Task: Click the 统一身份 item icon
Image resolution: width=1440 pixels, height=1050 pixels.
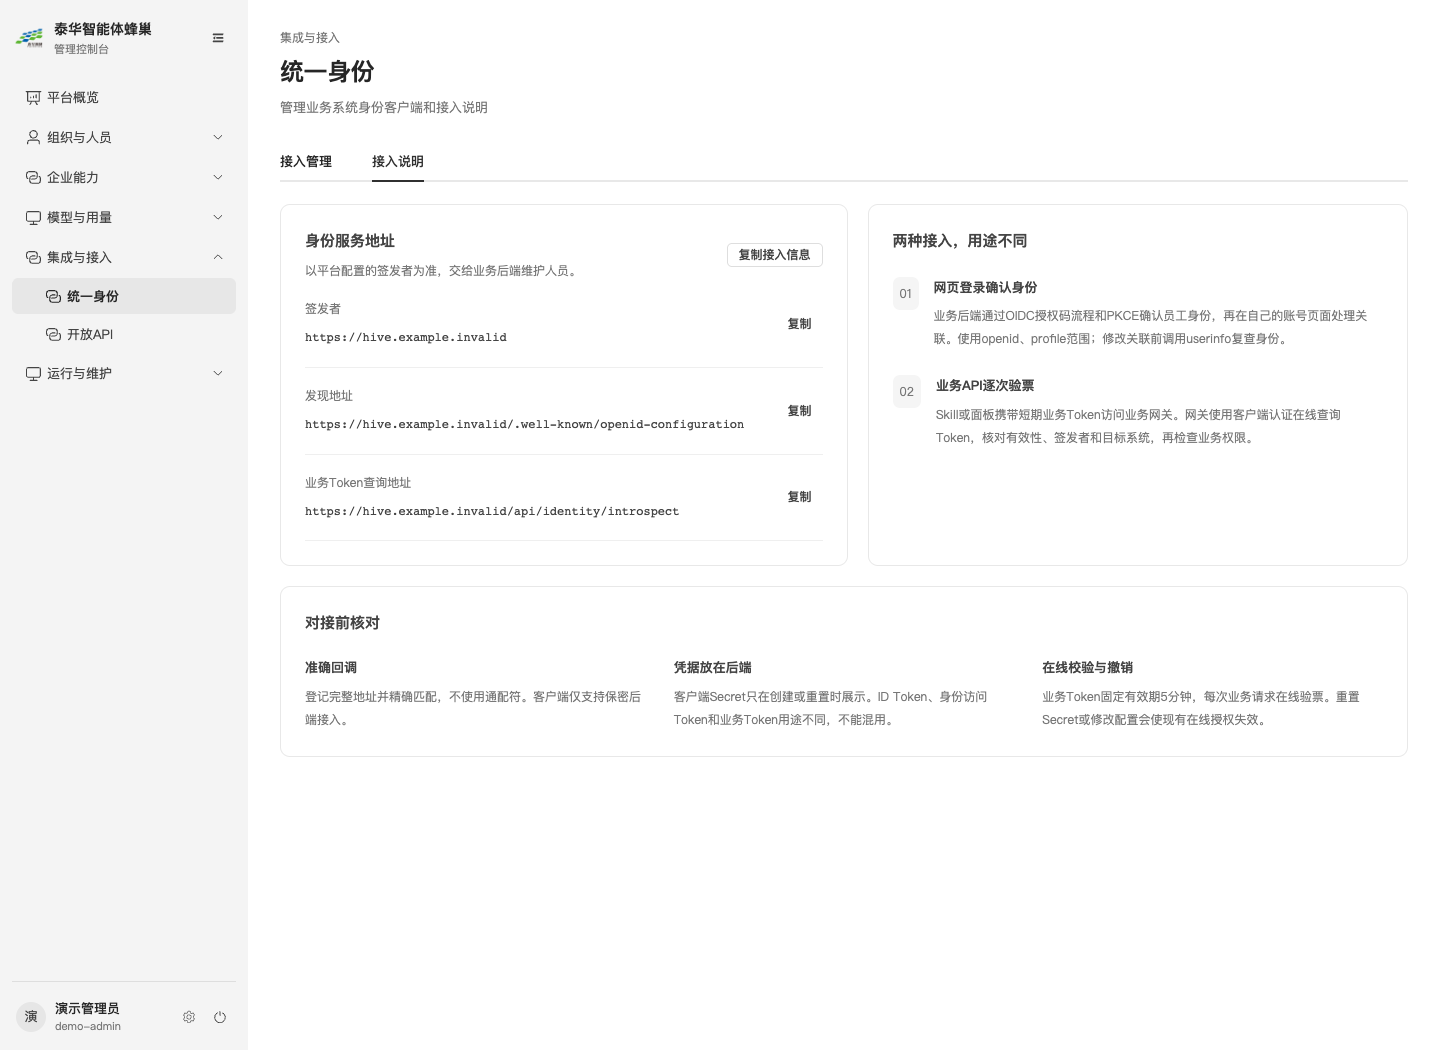Action: point(53,296)
